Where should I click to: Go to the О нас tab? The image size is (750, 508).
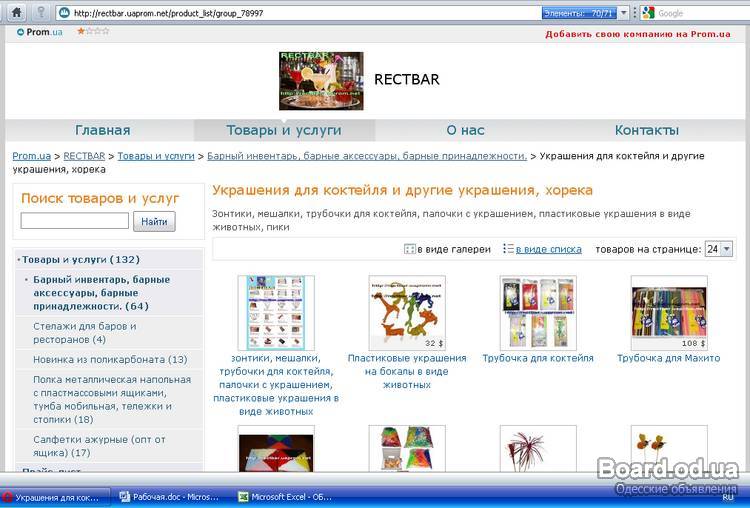tap(465, 130)
